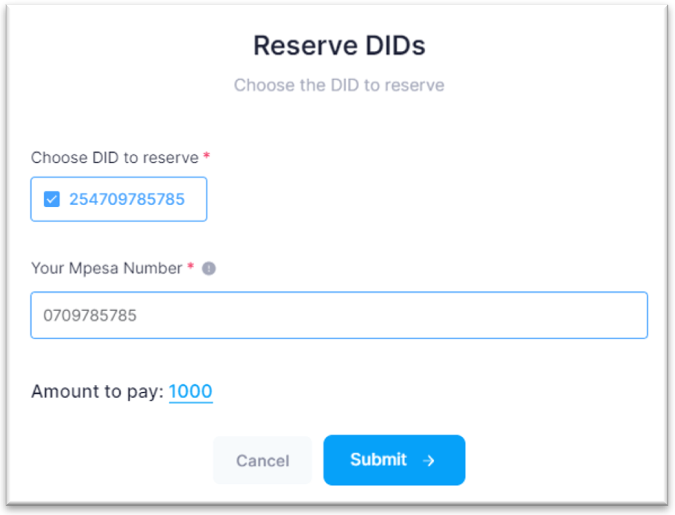Click the checkmark icon for 254709785785
Image resolution: width=675 pixels, height=515 pixels.
(x=52, y=199)
